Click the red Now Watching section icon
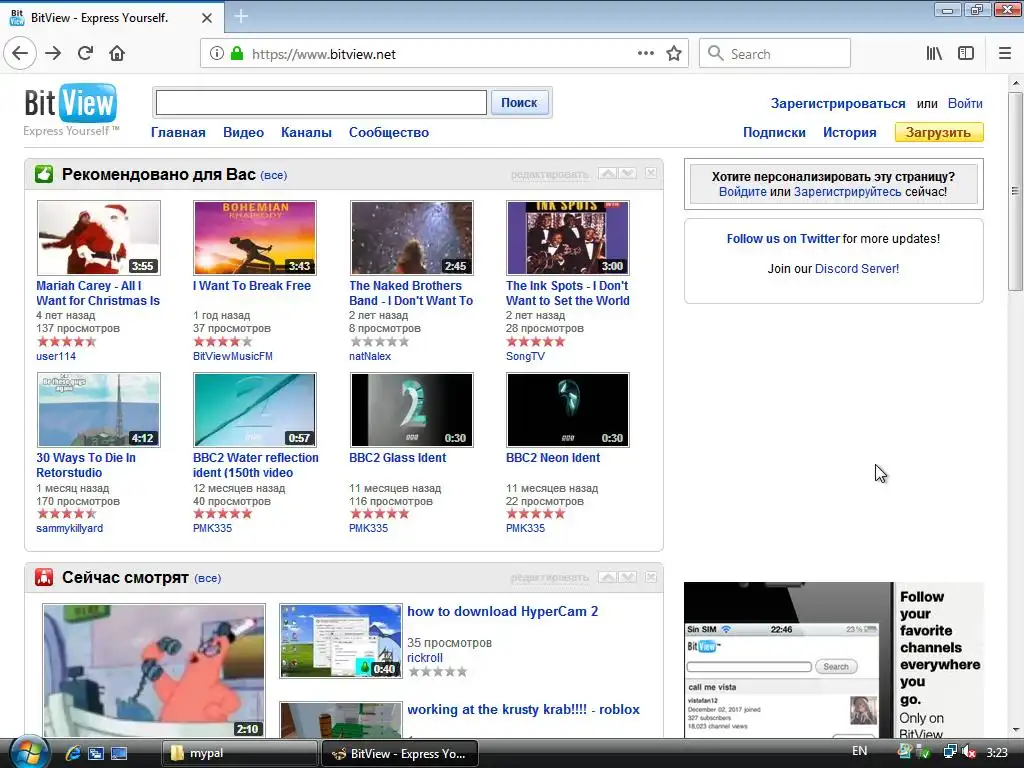 click(x=44, y=577)
